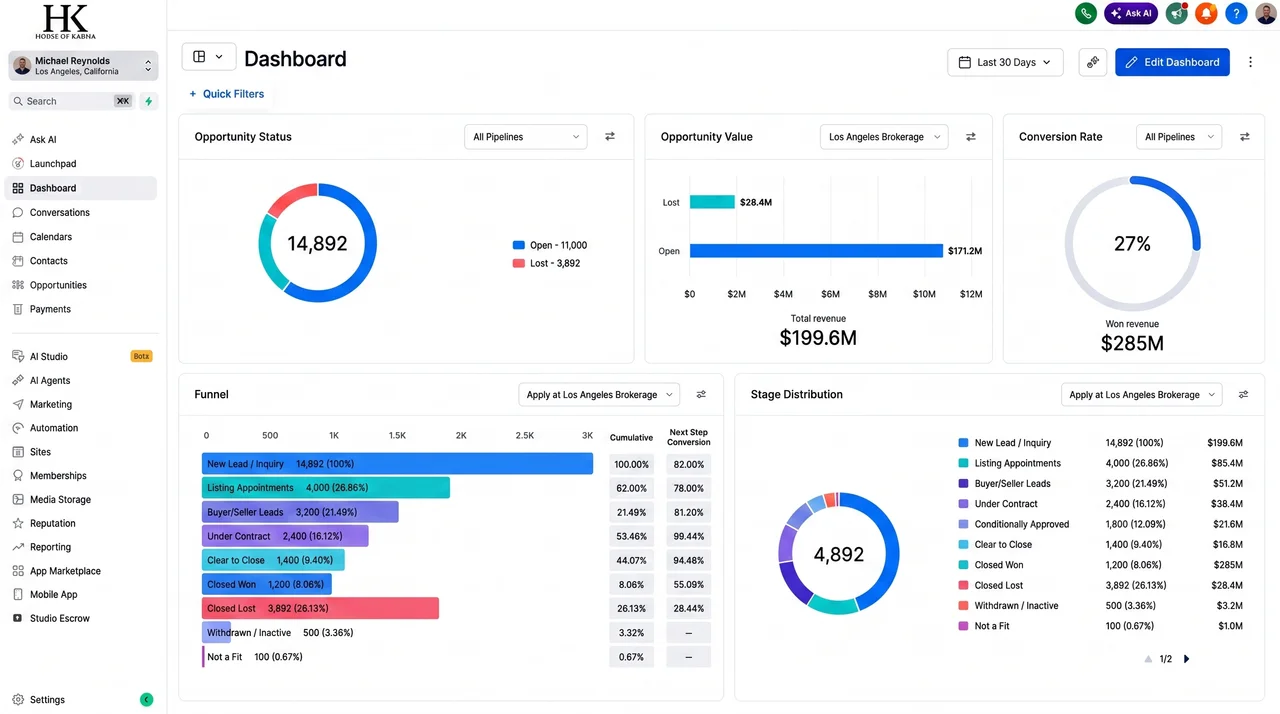
Task: Click the Search field in sidebar
Action: 72,101
